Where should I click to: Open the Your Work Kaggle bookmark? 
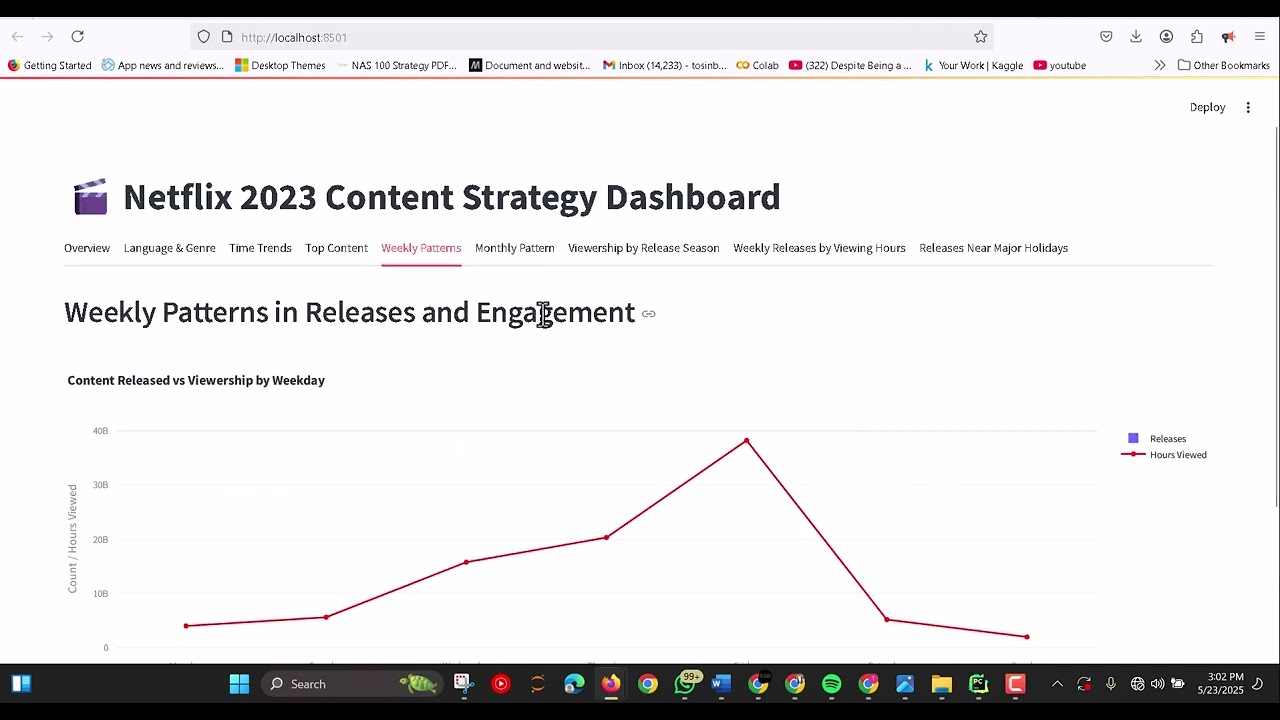973,65
